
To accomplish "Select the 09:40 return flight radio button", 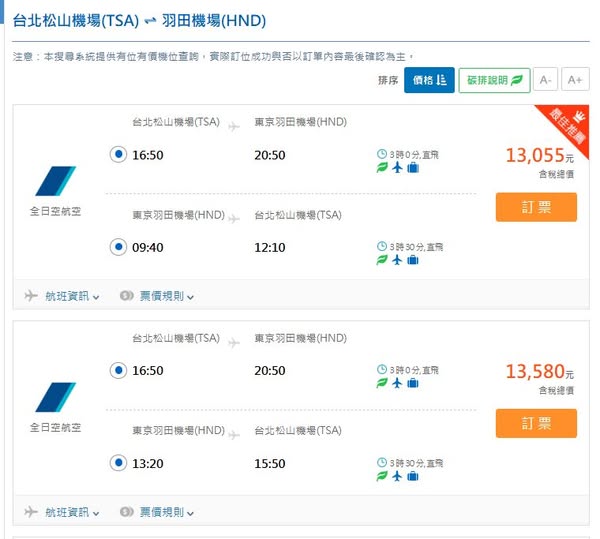I will pyautogui.click(x=117, y=246).
